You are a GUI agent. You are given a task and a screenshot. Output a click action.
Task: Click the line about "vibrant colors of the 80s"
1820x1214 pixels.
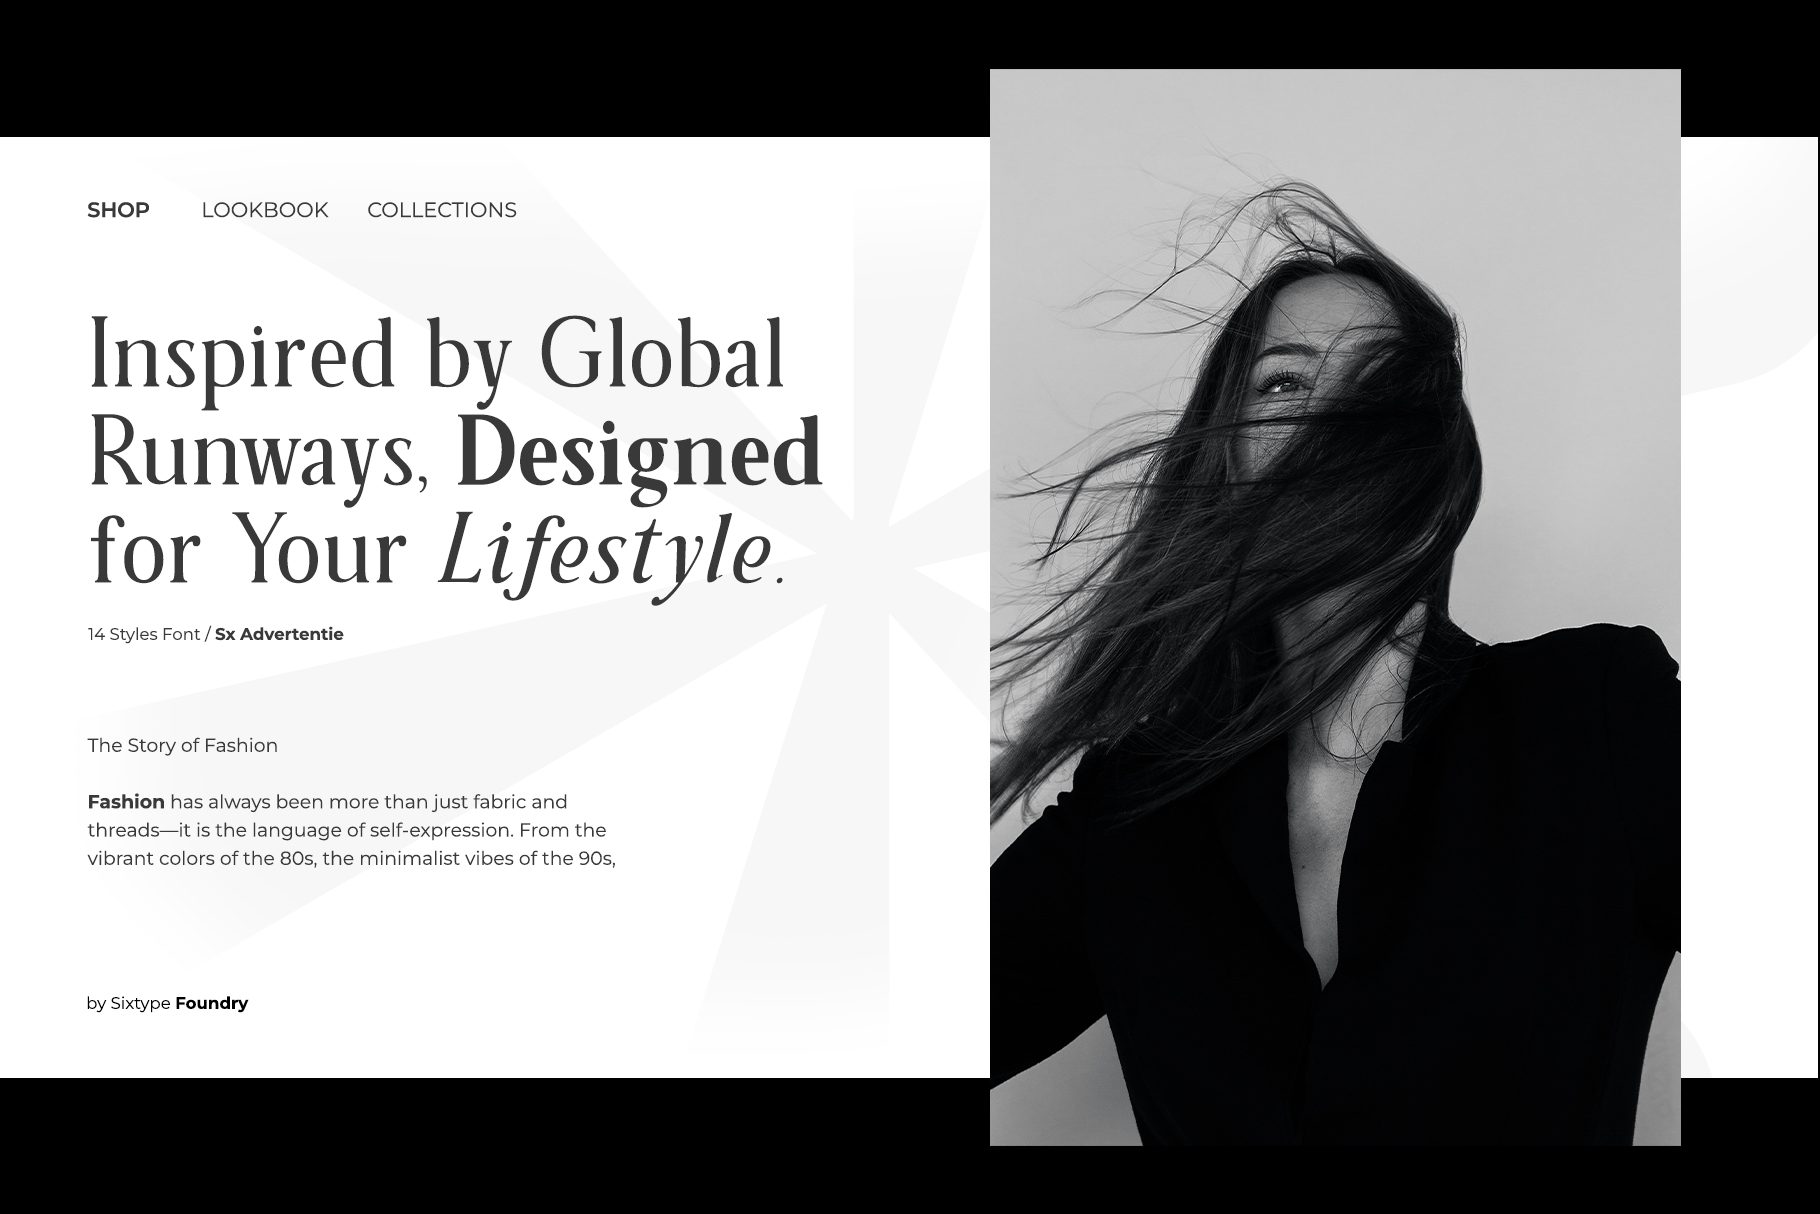tap(350, 858)
